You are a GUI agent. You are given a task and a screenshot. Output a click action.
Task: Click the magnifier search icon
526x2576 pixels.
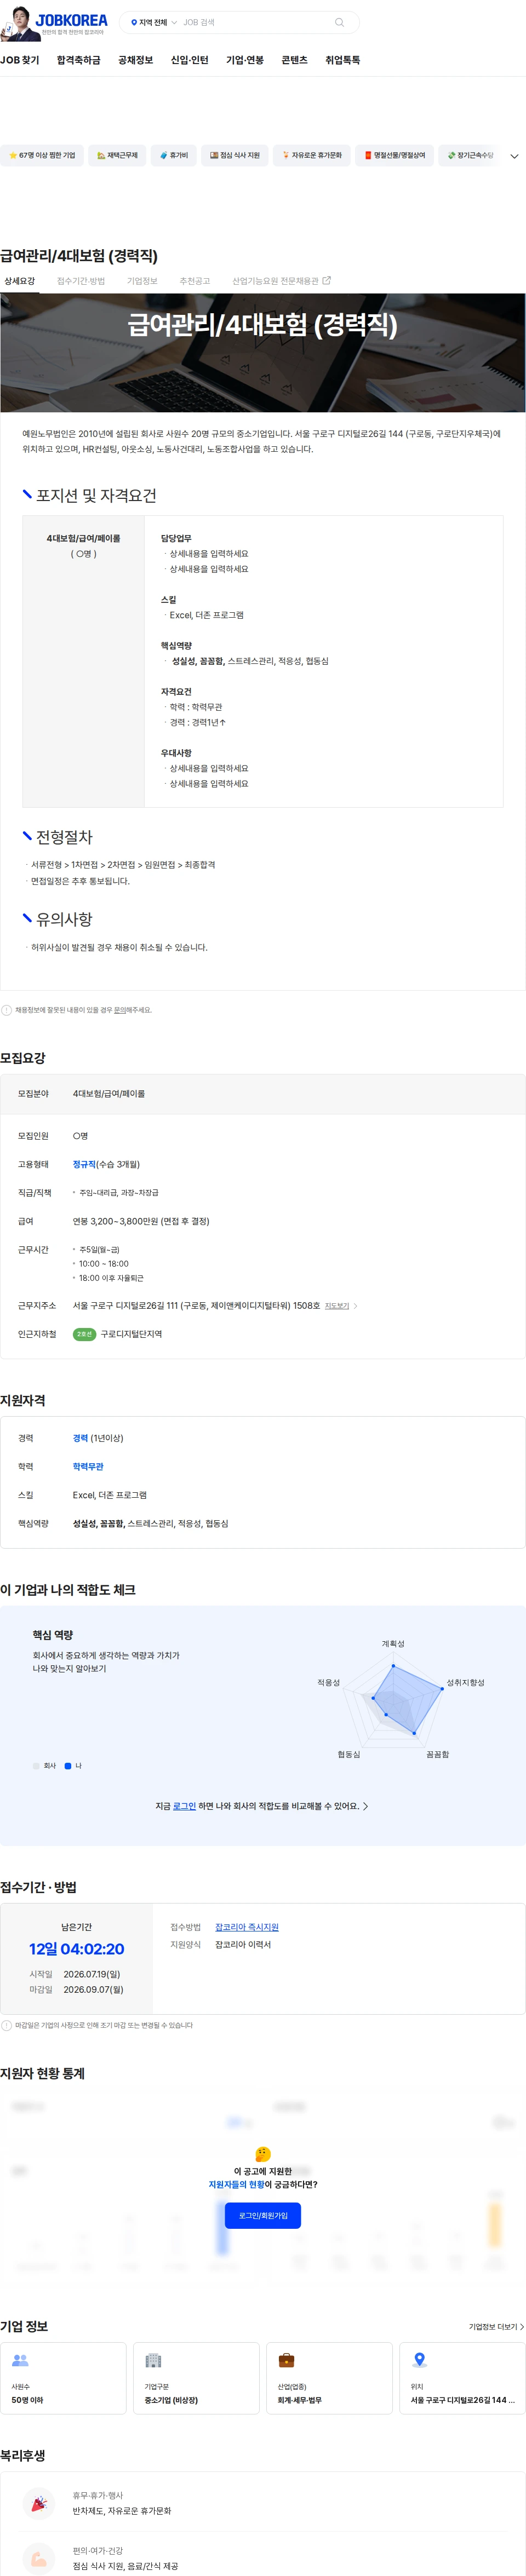340,22
